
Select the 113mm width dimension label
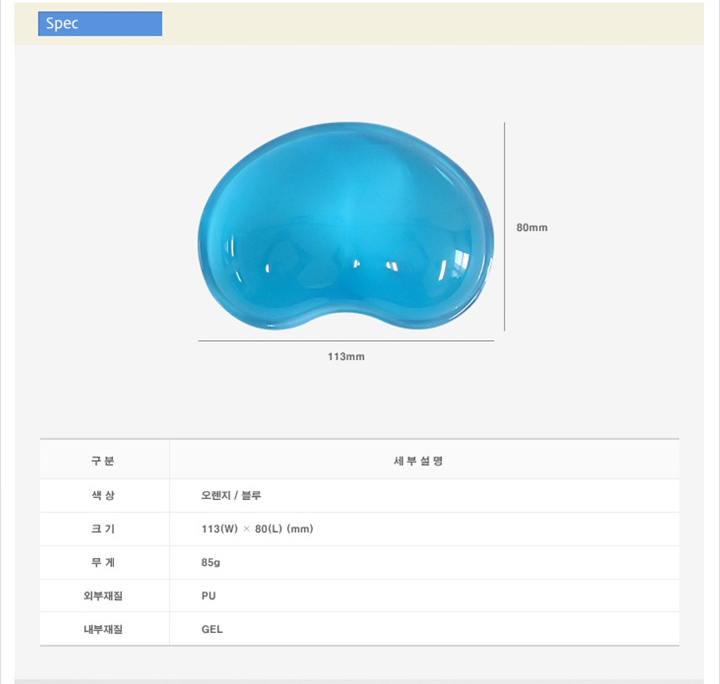click(346, 357)
